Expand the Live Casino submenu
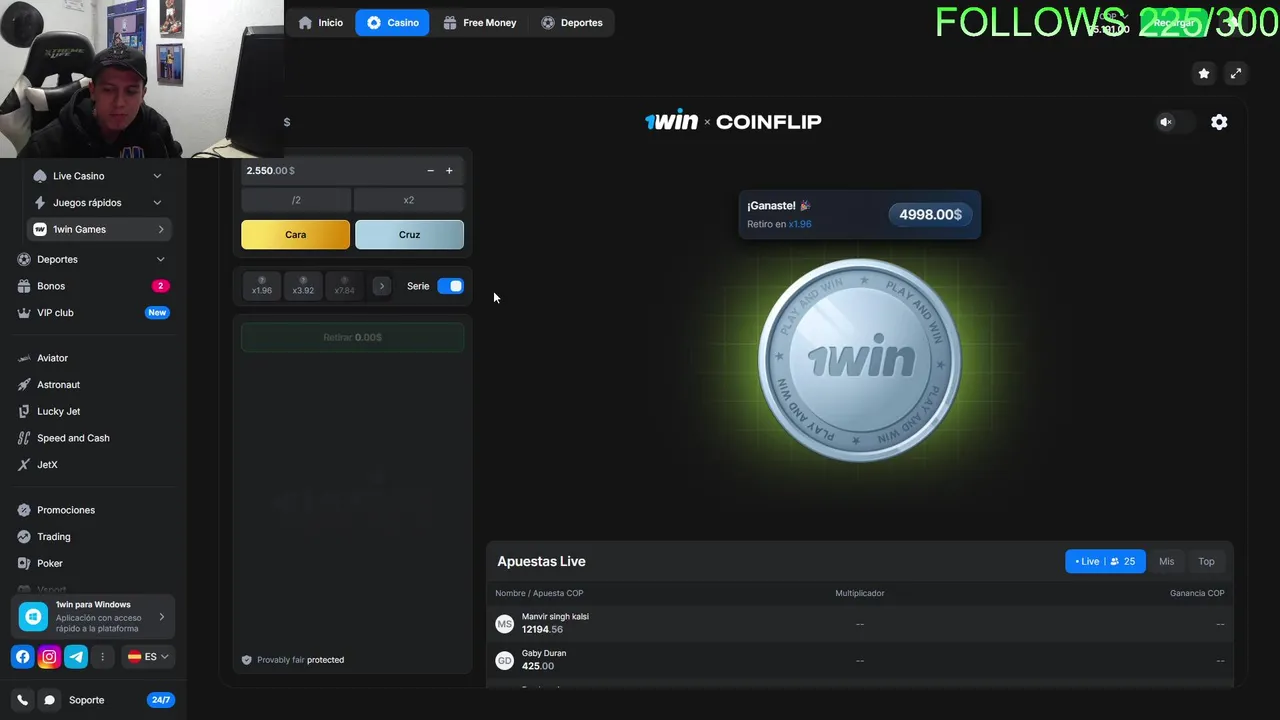The image size is (1280, 720). (x=157, y=176)
